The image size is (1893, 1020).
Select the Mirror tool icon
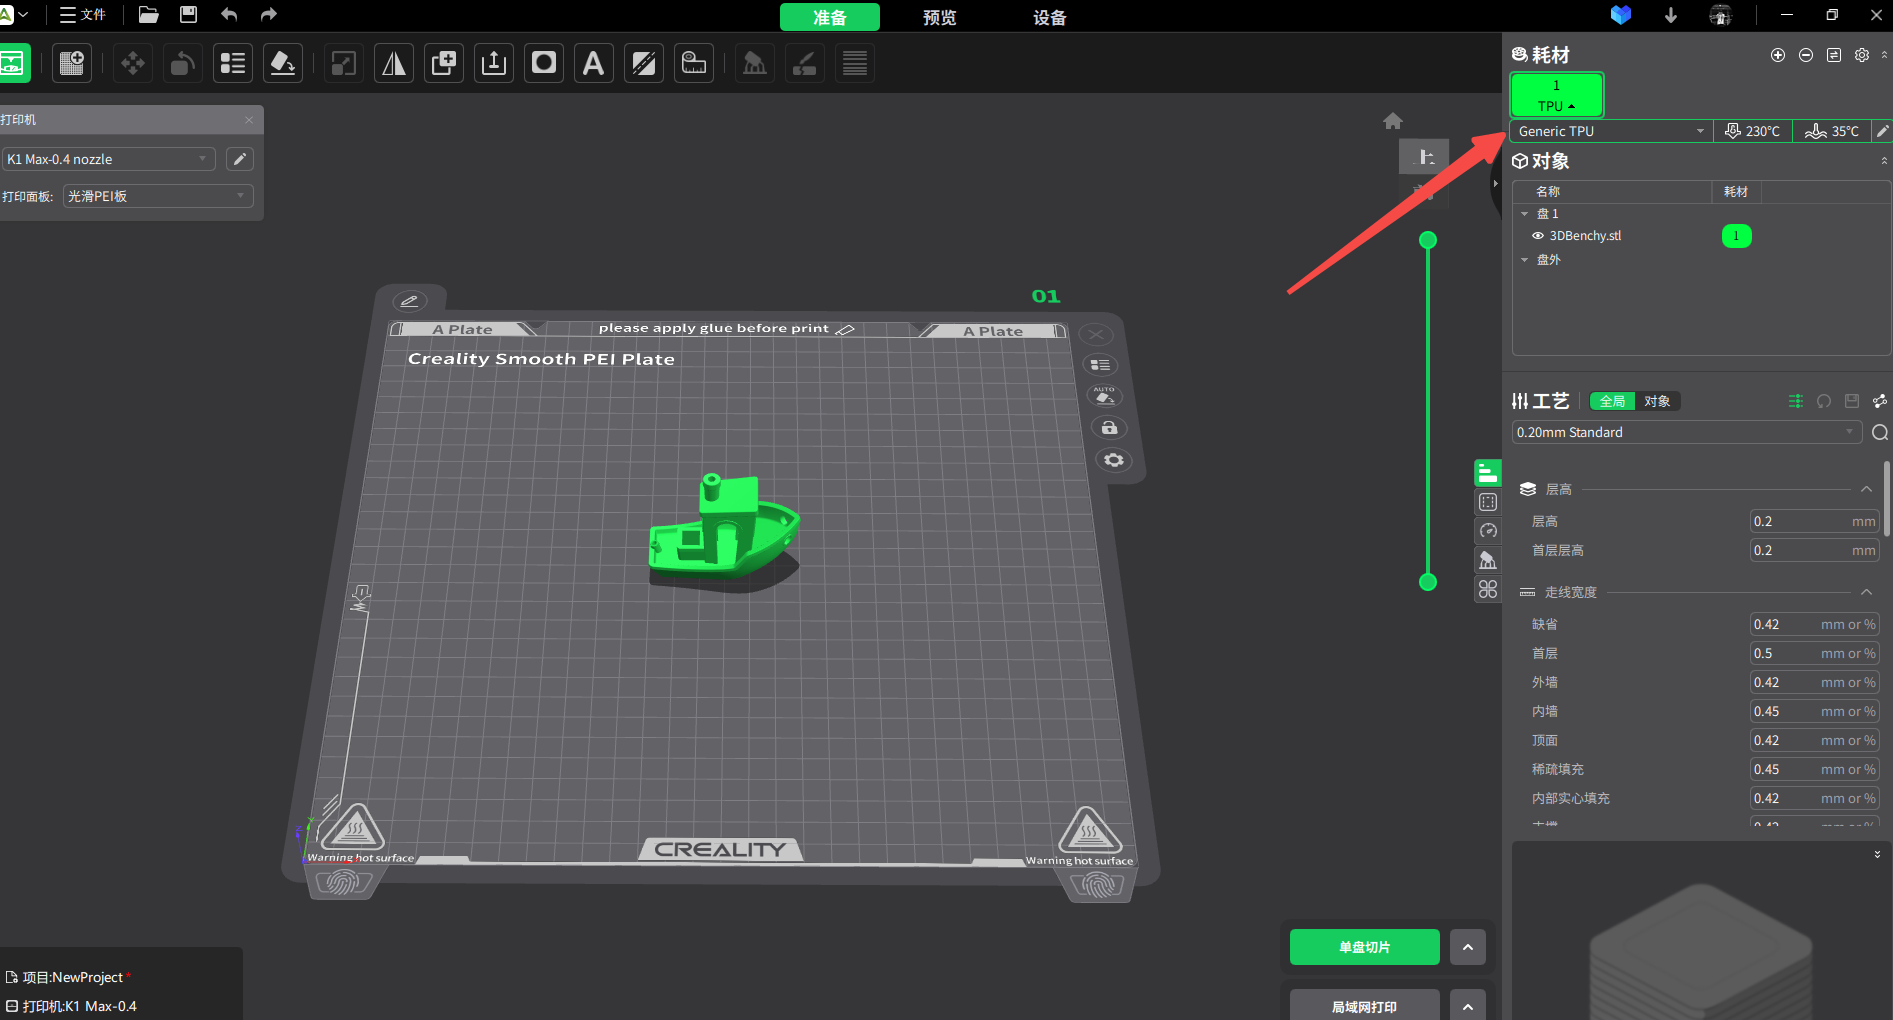pyautogui.click(x=394, y=64)
